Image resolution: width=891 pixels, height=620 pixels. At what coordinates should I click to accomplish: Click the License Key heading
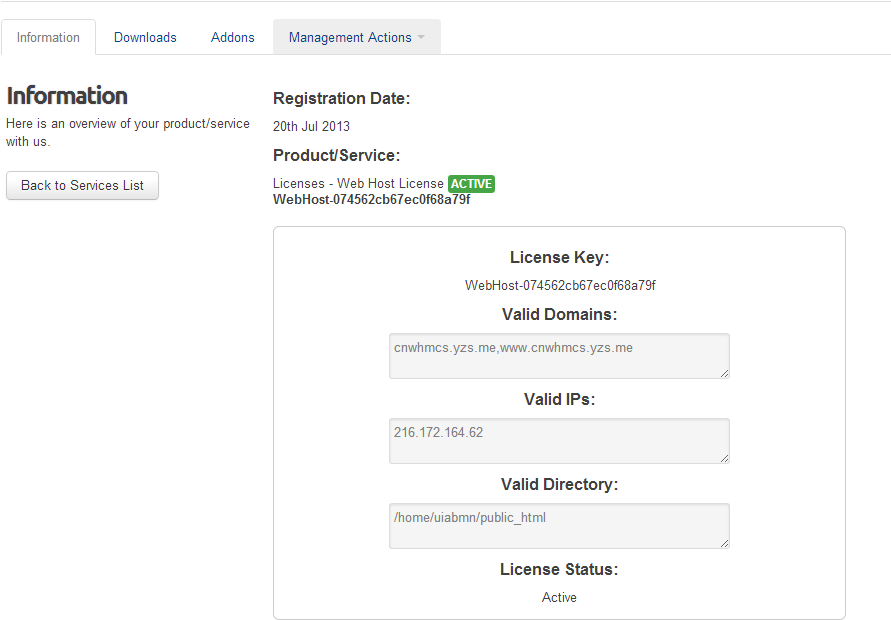560,257
